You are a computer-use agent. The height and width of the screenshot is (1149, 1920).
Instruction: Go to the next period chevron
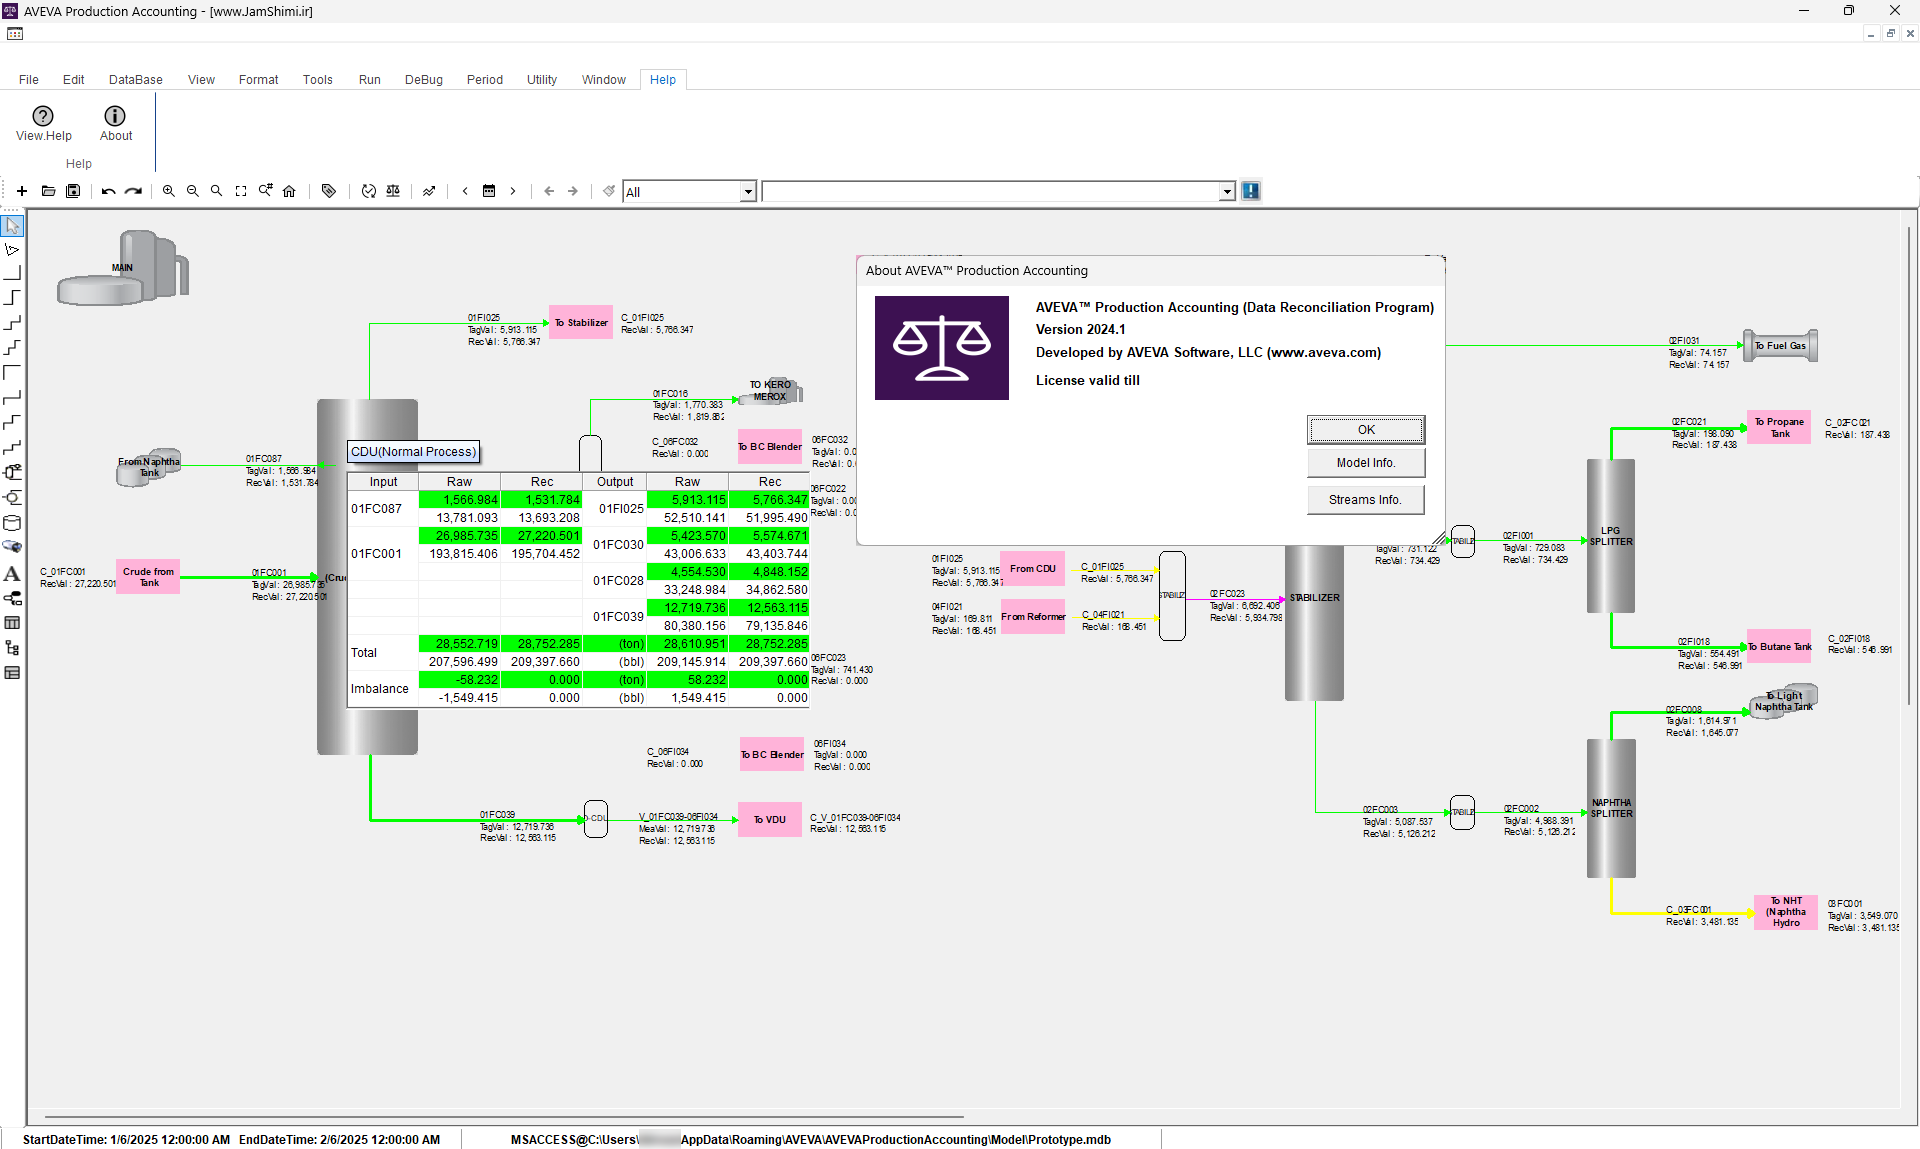[x=513, y=191]
